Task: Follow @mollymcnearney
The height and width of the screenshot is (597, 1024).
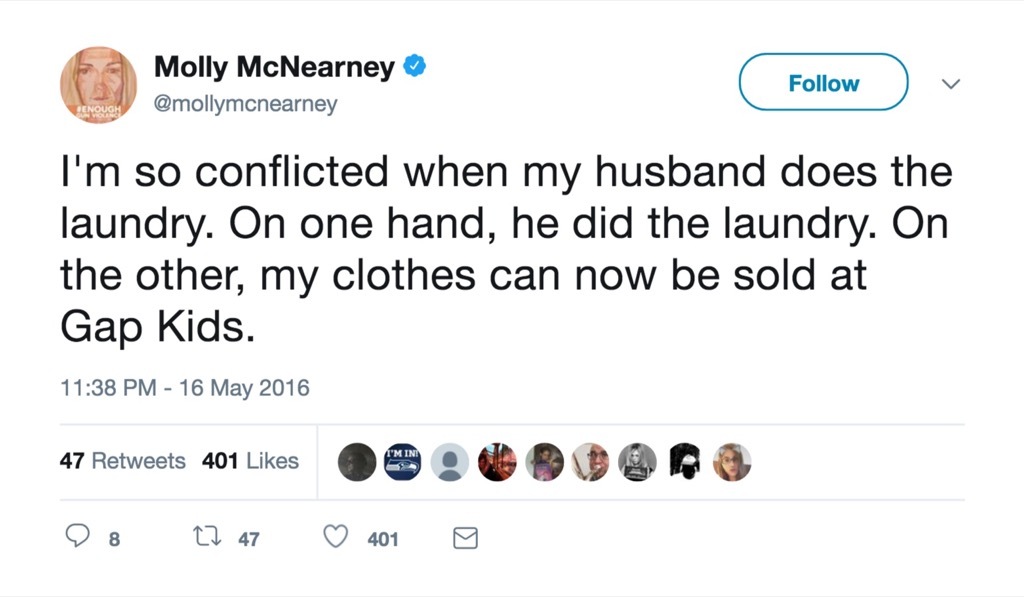Action: (822, 83)
